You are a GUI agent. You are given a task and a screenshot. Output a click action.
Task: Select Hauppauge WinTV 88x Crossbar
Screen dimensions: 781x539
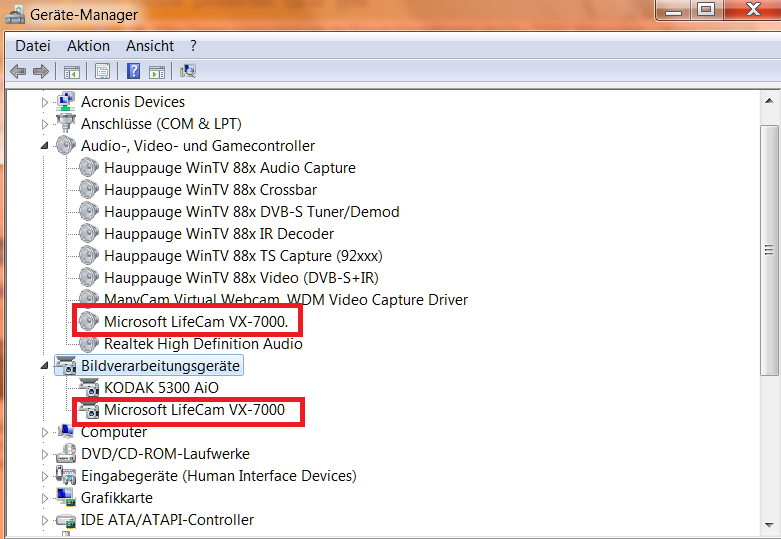pyautogui.click(x=210, y=190)
